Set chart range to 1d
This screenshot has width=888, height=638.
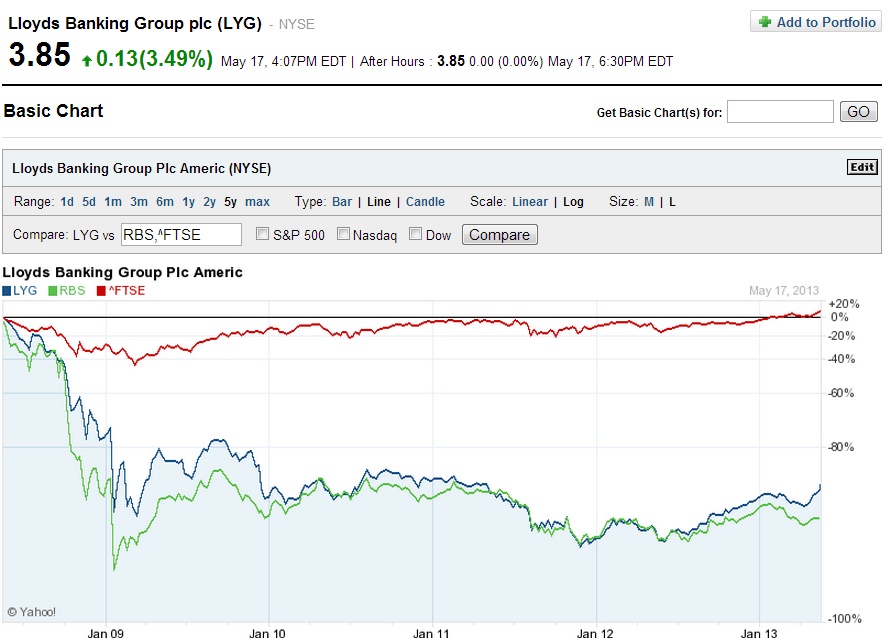[x=67, y=202]
